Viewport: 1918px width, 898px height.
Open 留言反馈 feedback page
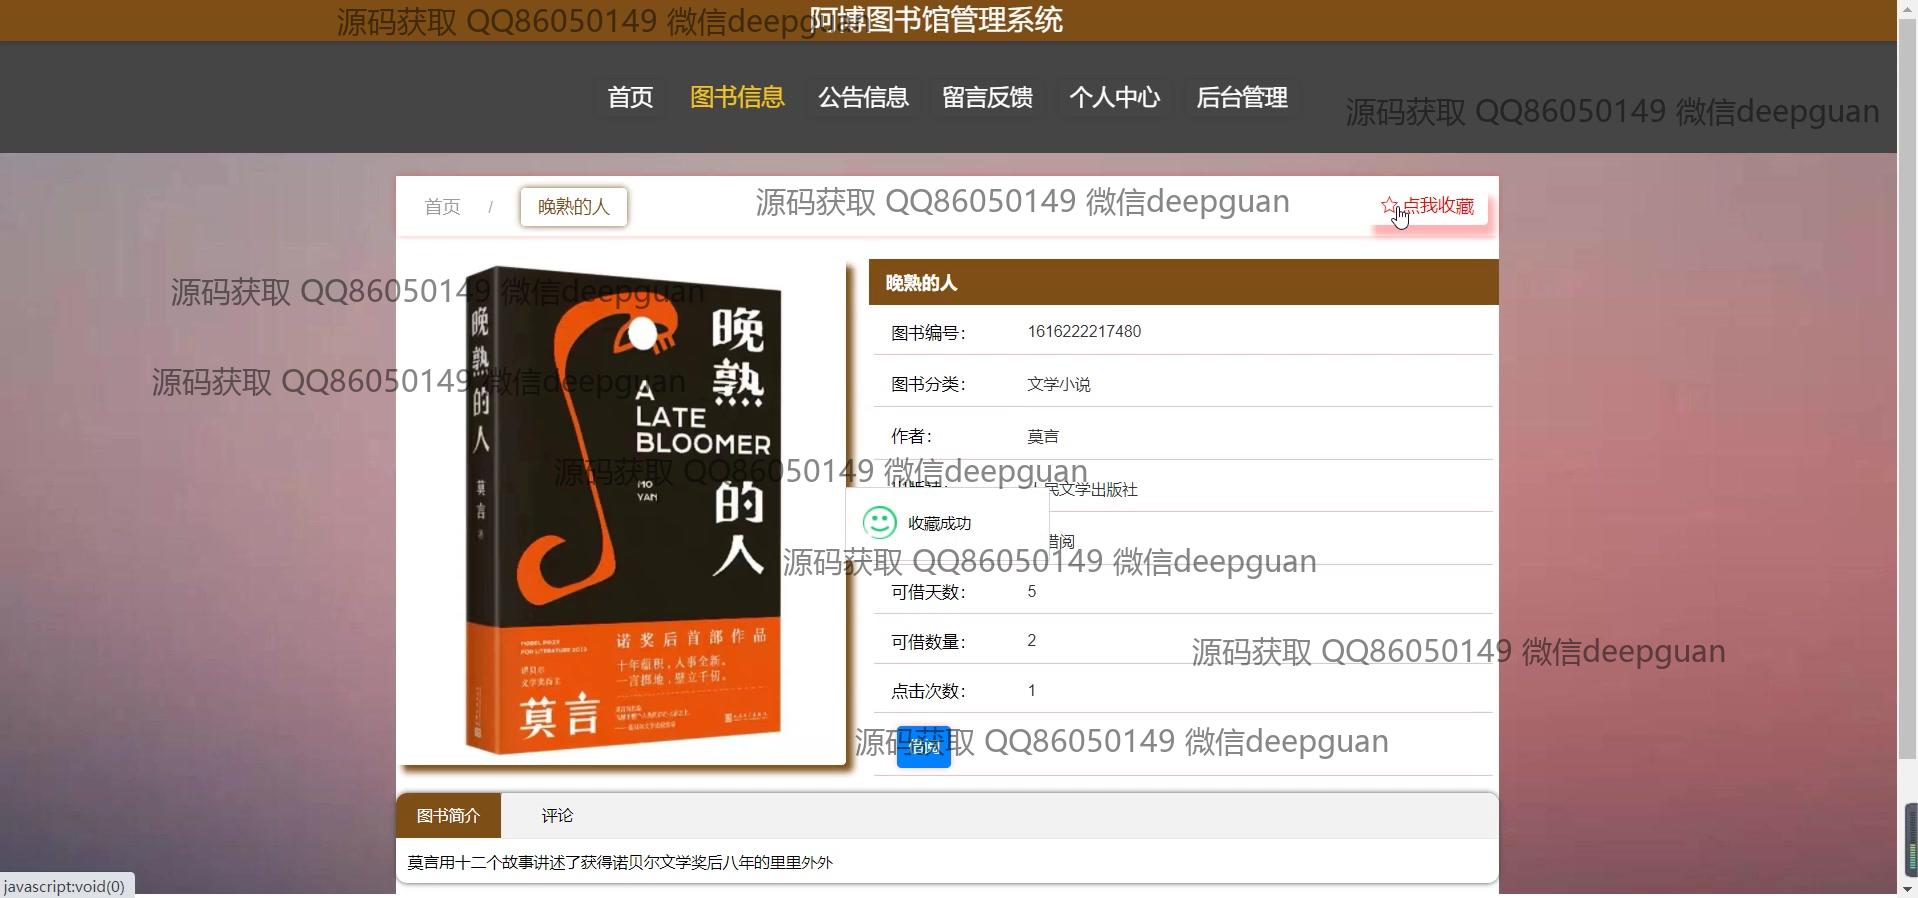click(x=987, y=97)
